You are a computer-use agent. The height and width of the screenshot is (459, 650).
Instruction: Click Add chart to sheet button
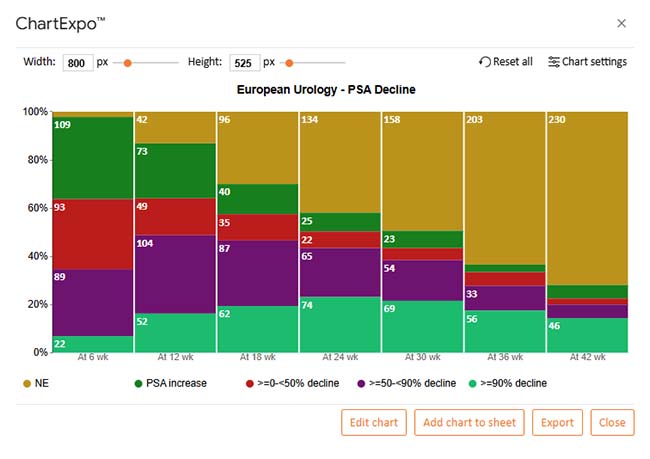(469, 422)
